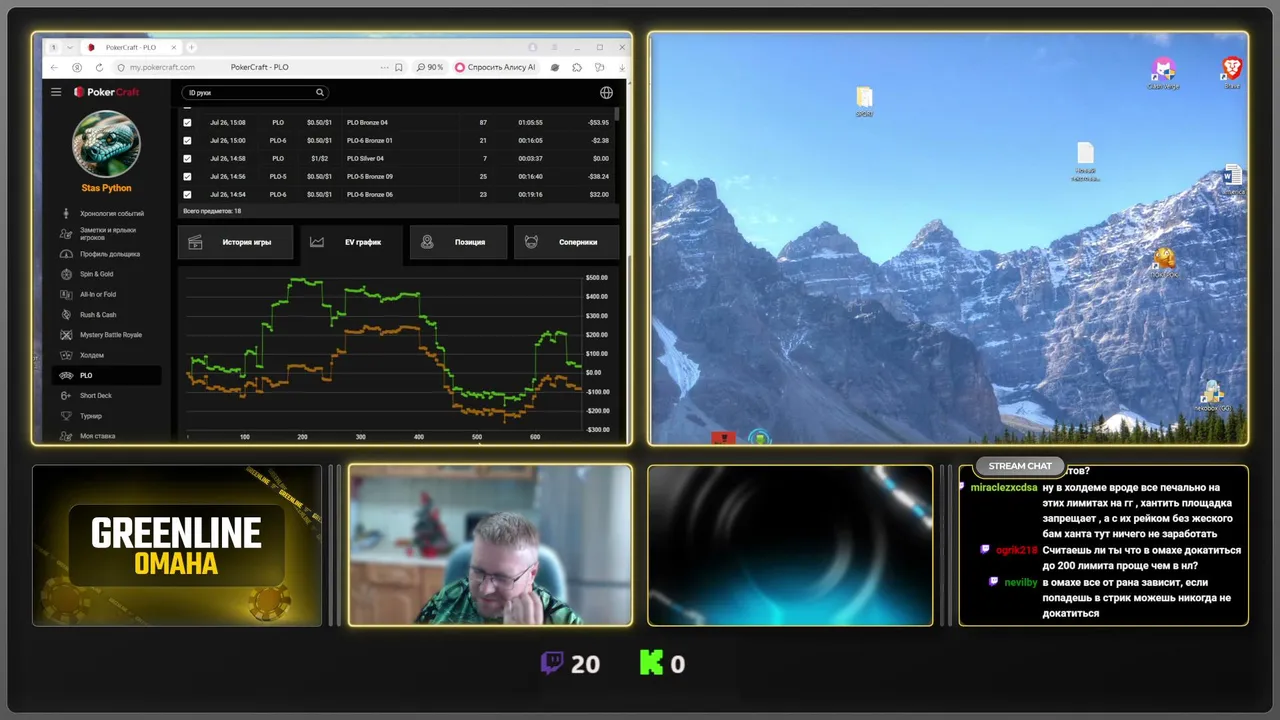The width and height of the screenshot is (1280, 720).
Task: Uncheck the Jul 26, 14:54 session row
Action: coord(187,194)
